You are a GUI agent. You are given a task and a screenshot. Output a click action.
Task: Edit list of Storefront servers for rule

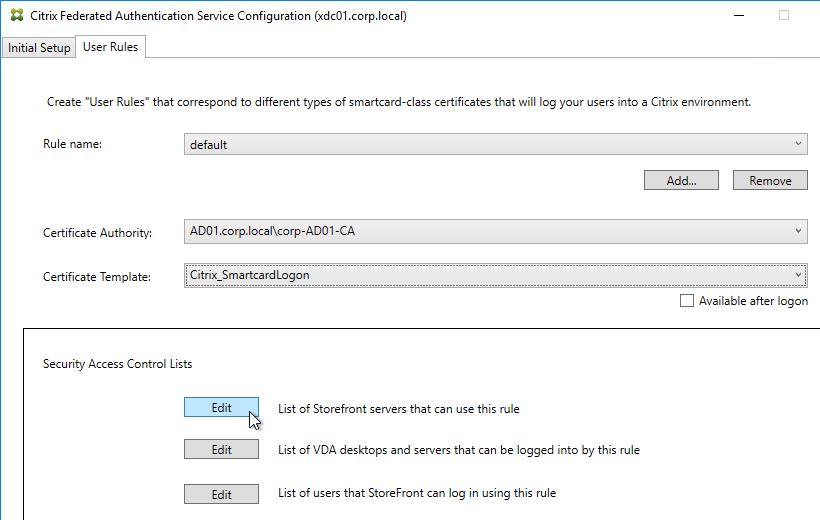[221, 408]
